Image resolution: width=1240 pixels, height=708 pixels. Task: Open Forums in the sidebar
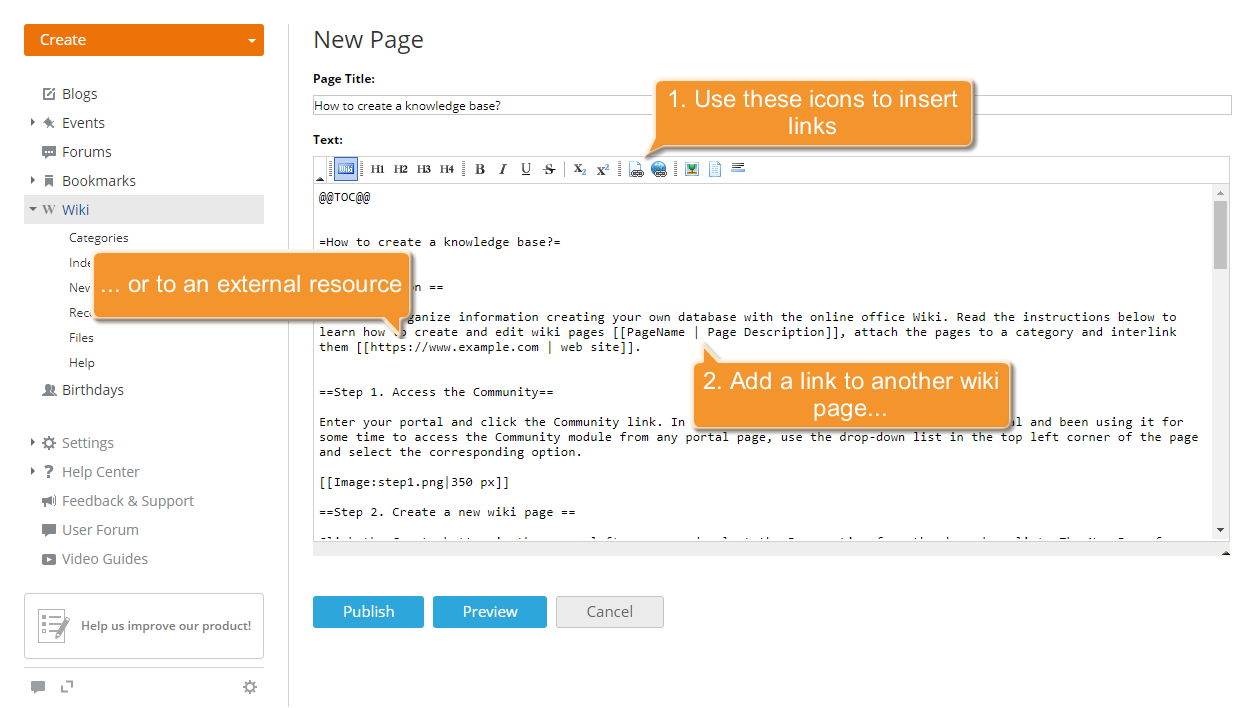coord(87,152)
